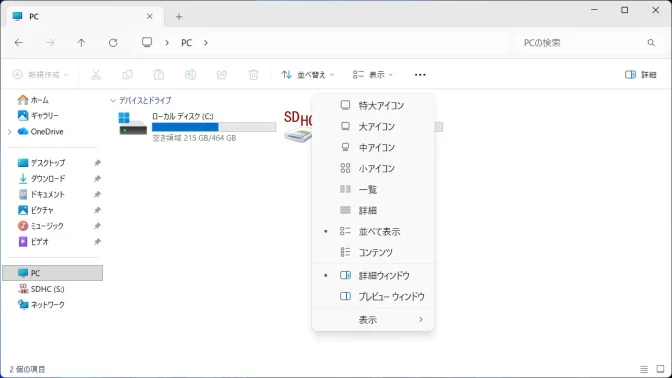Viewport: 672px width, 378px height.
Task: Switch to details list view in status bar
Action: [644, 369]
